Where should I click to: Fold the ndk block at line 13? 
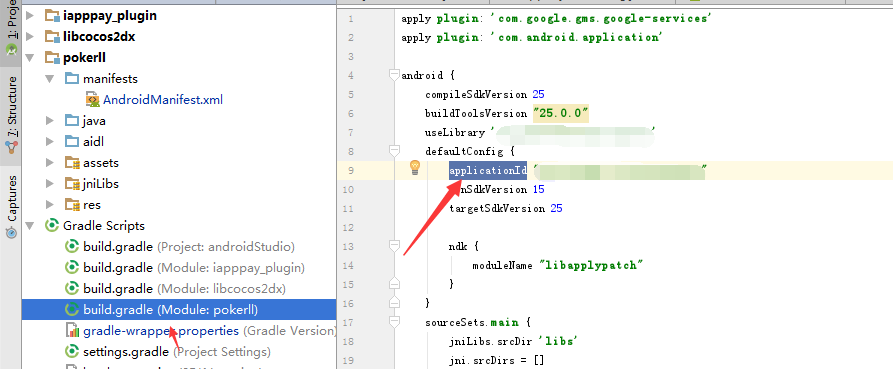click(x=394, y=245)
